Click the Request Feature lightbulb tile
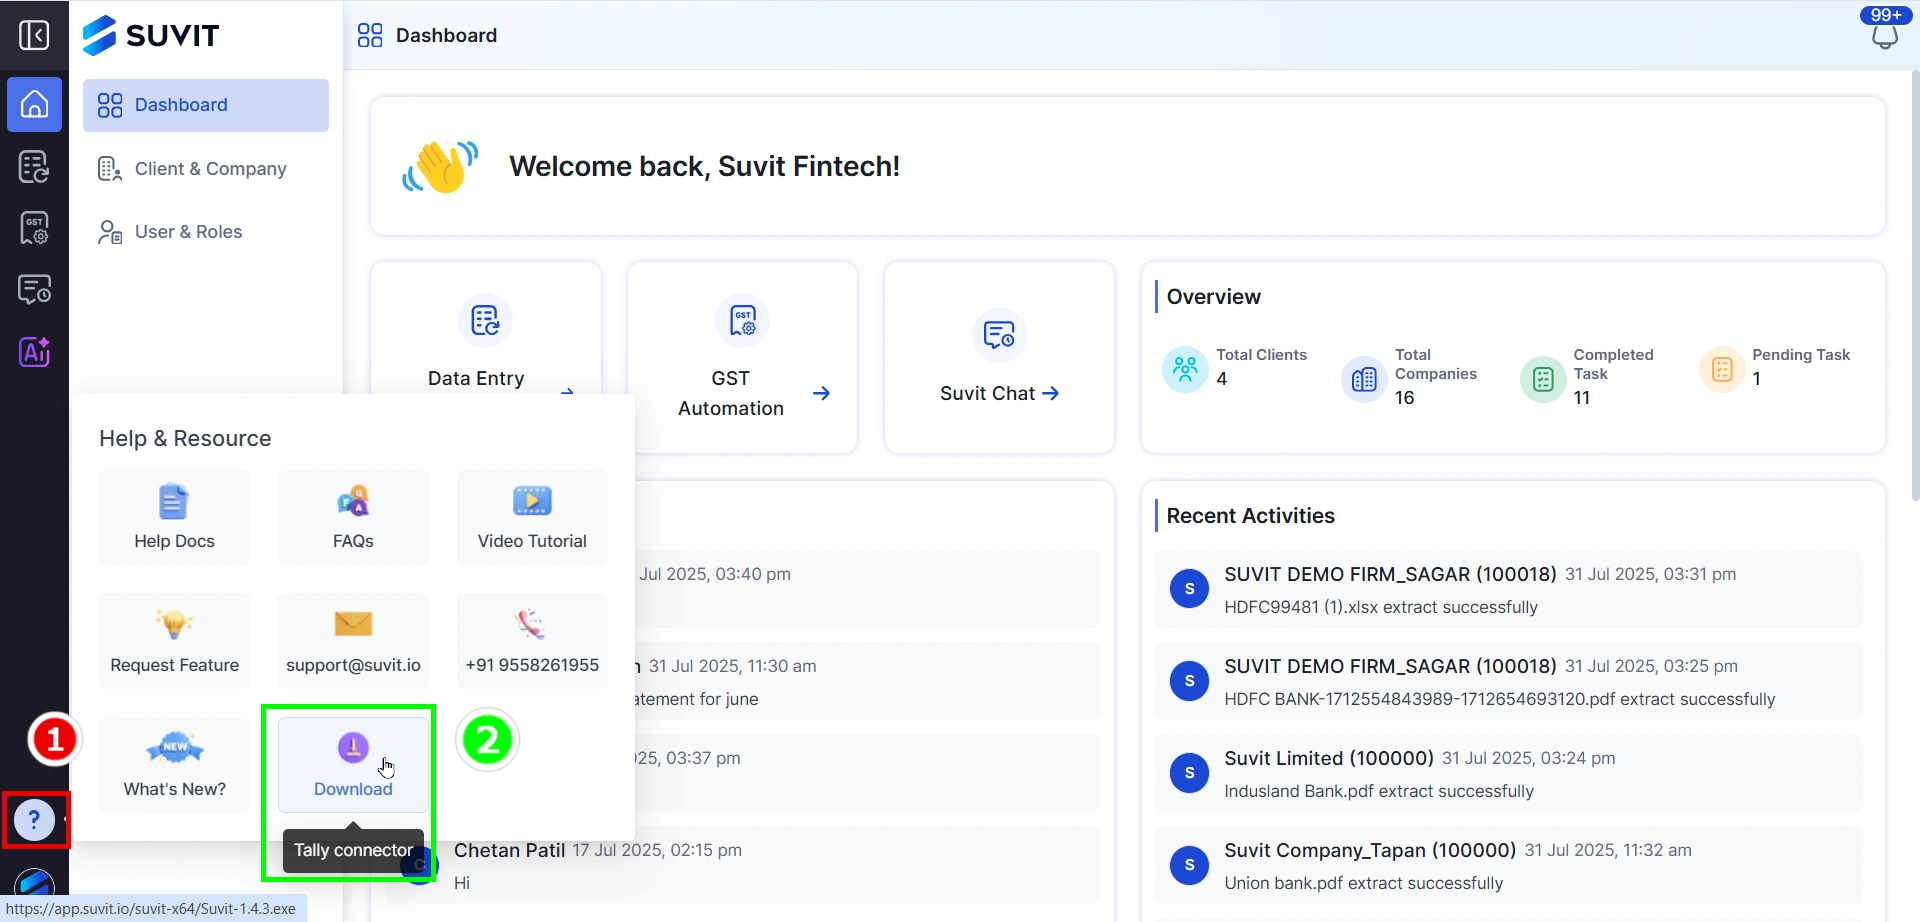The height and width of the screenshot is (922, 1920). tap(174, 641)
